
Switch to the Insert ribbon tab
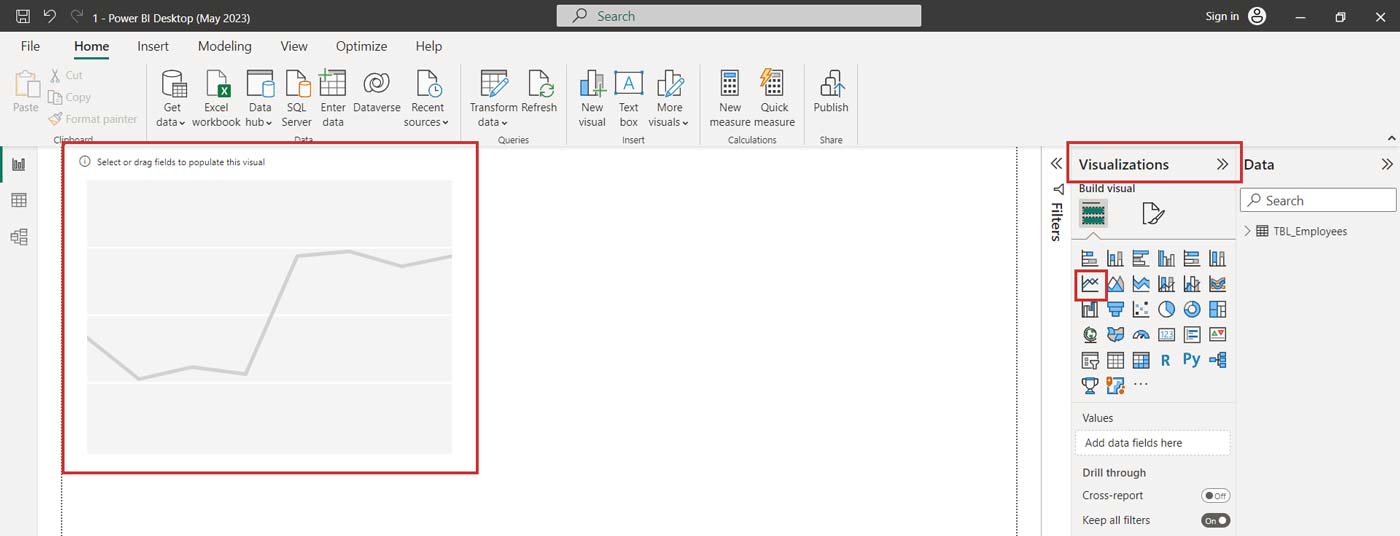(153, 46)
